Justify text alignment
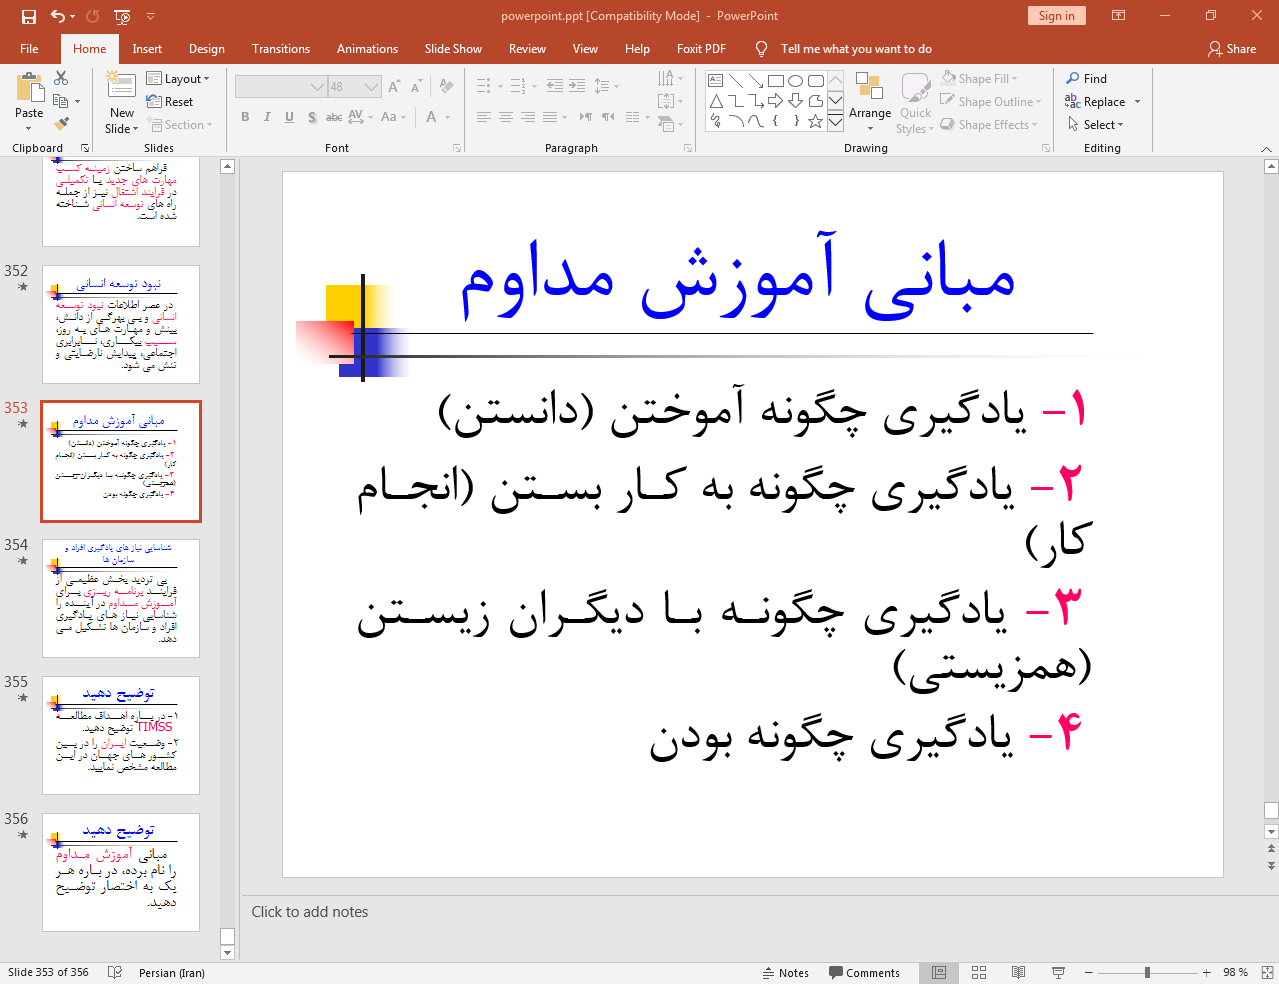The width and height of the screenshot is (1279, 984). (x=550, y=117)
